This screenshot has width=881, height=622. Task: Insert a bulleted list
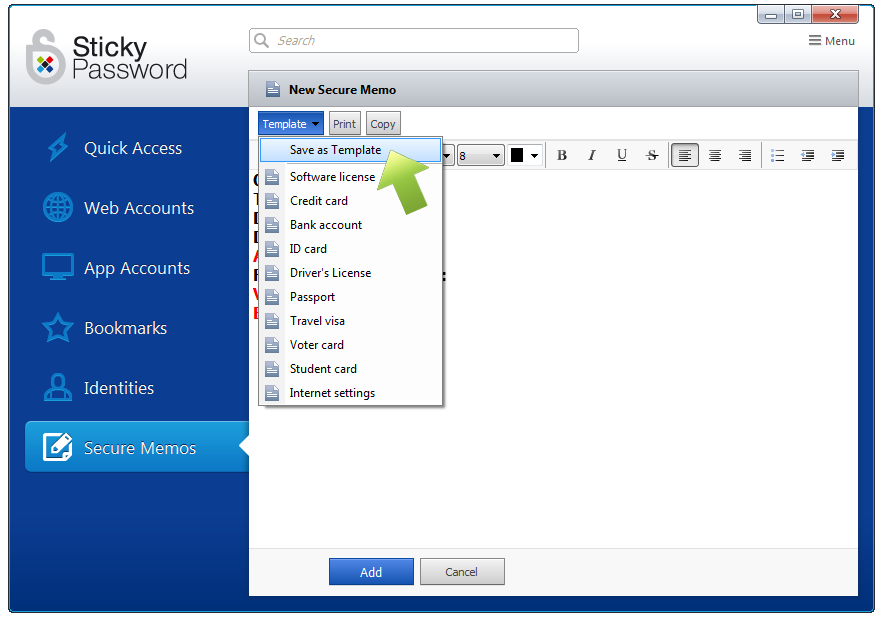tap(778, 156)
